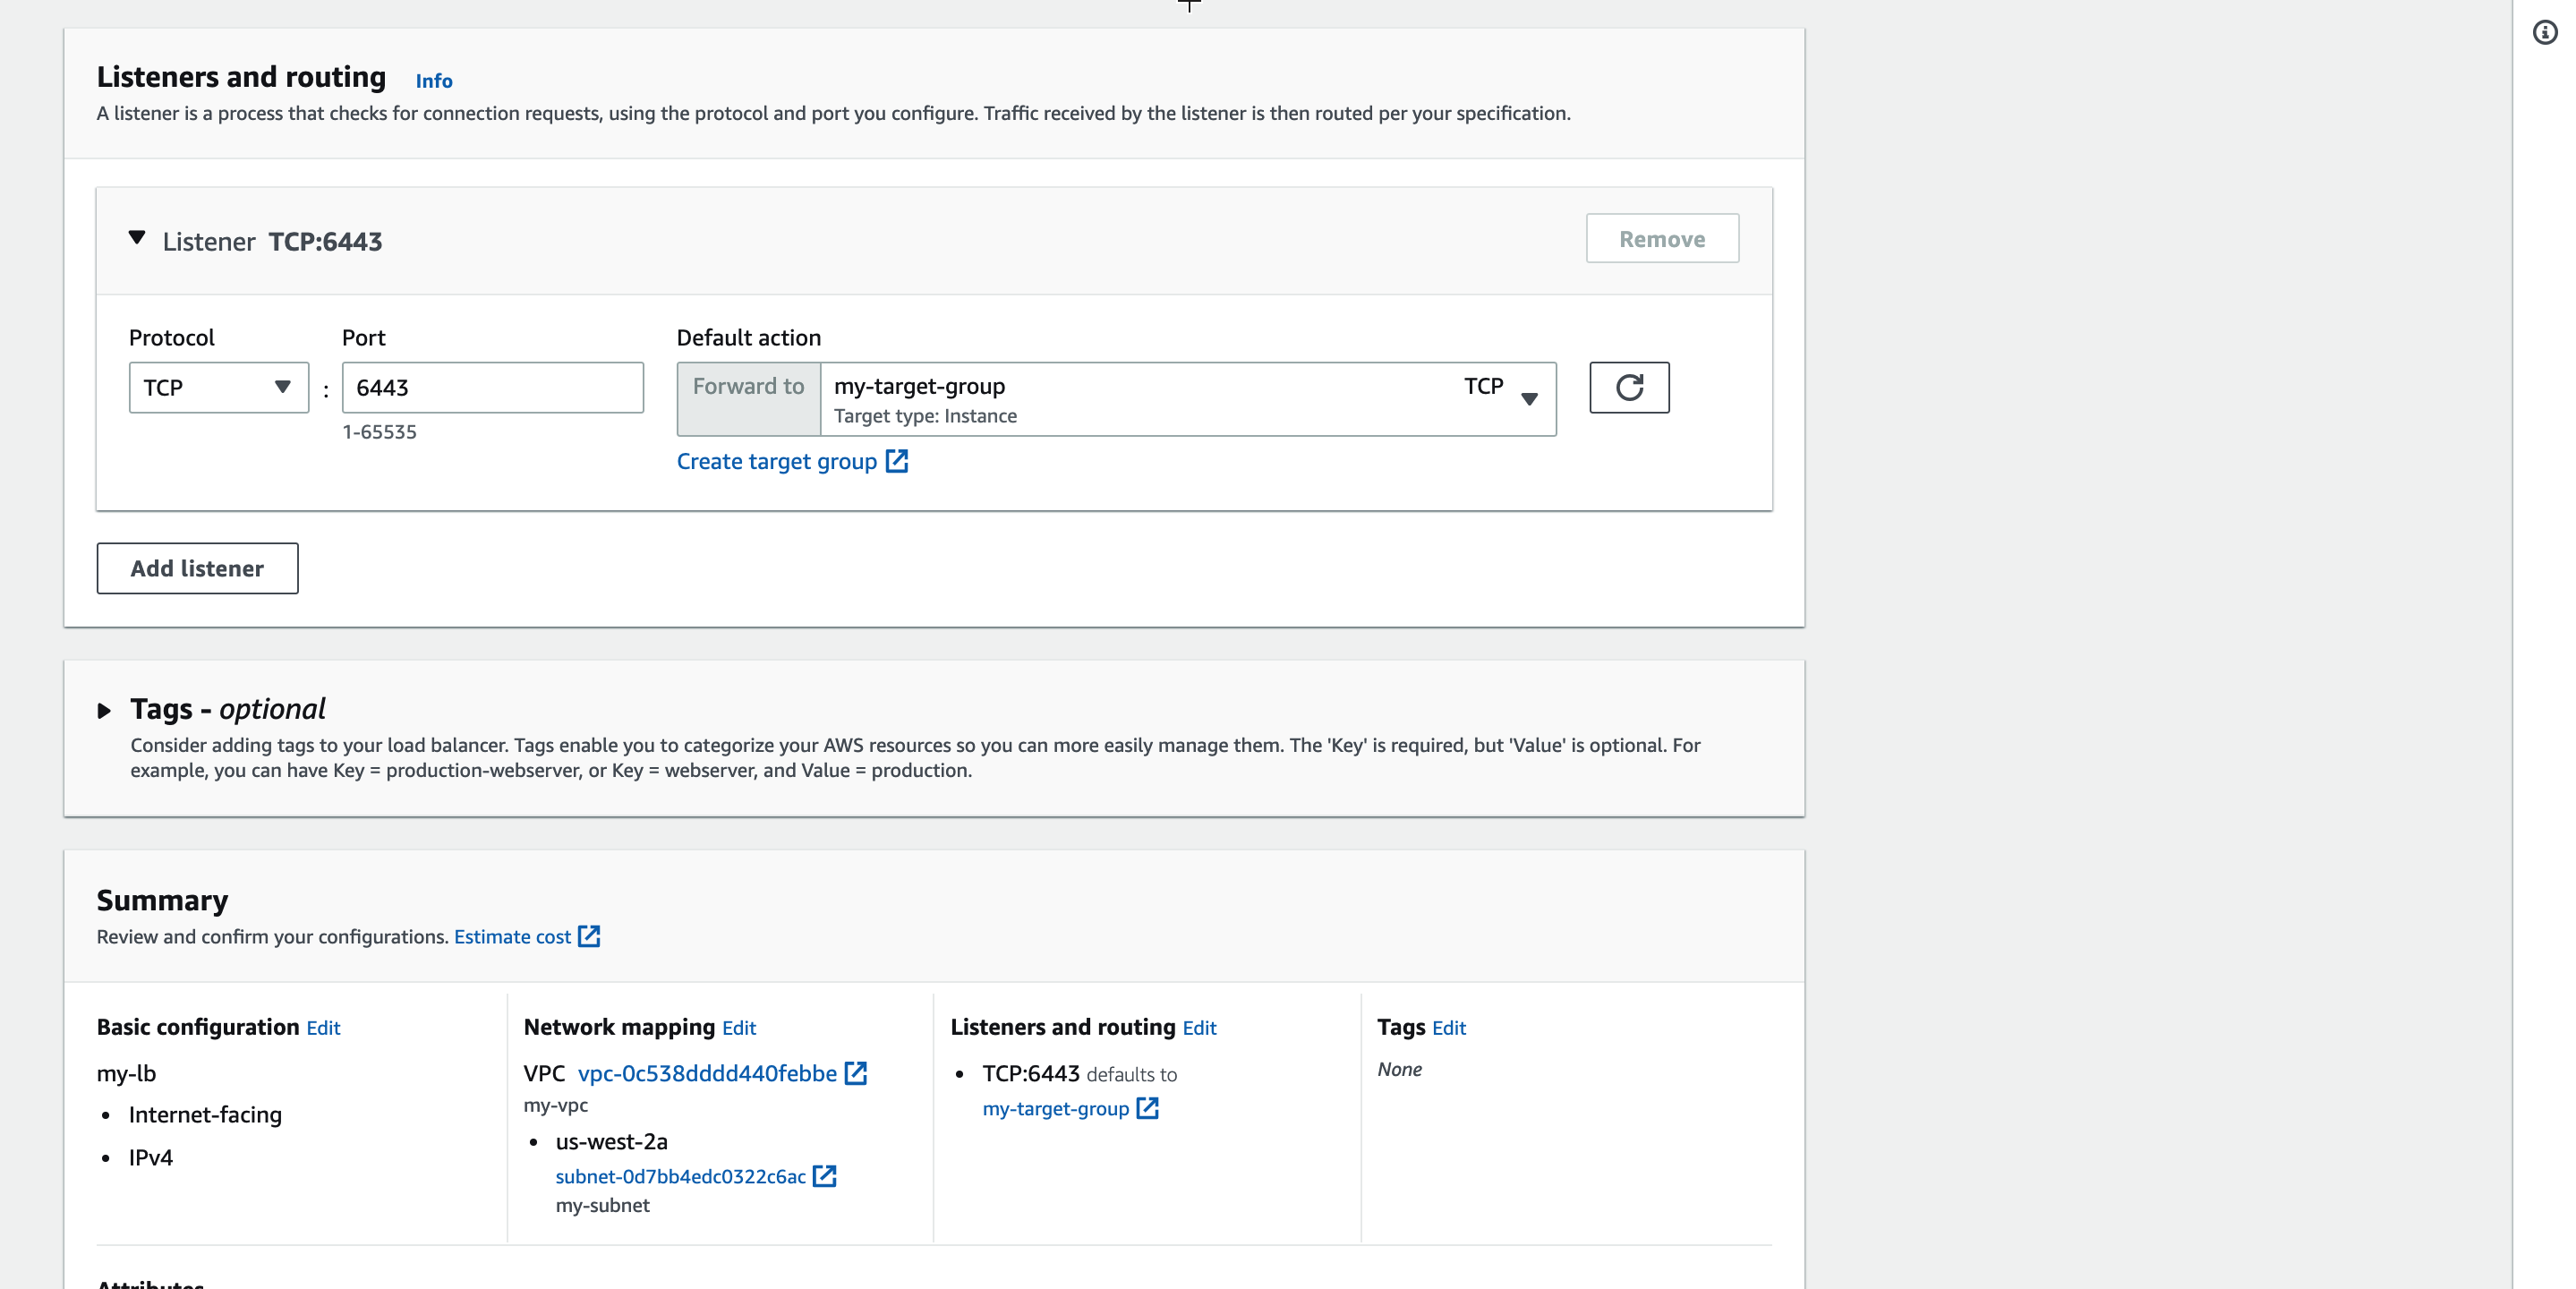The image size is (2576, 1289).
Task: Expand the Tags optional section
Action: pos(104,711)
